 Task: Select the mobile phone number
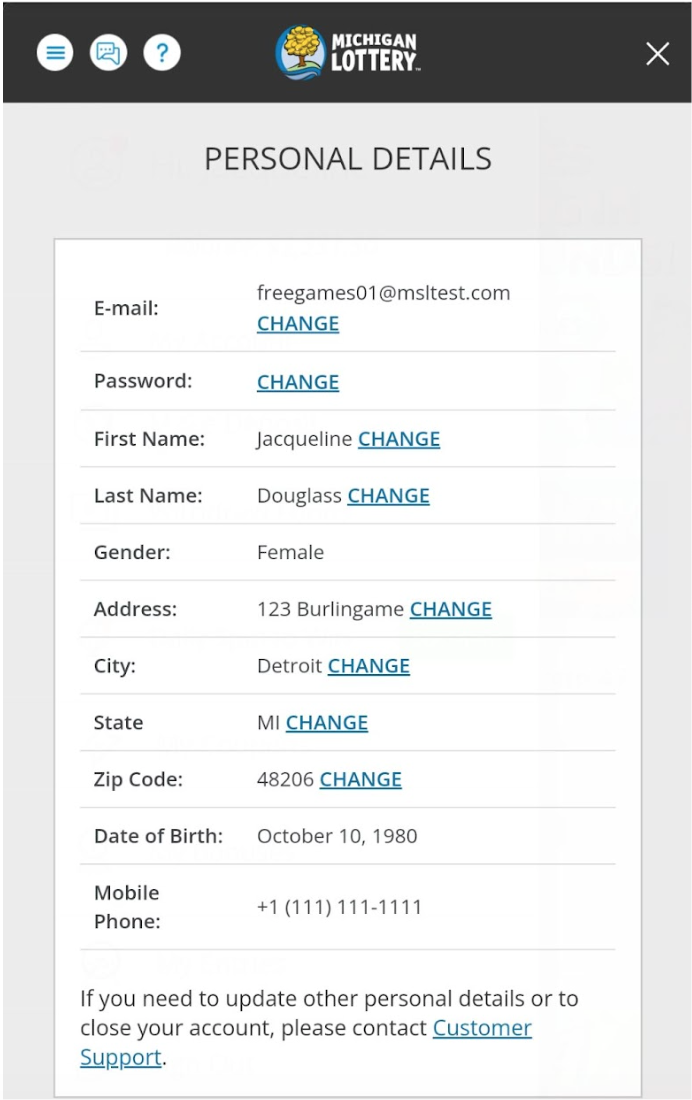[337, 907]
